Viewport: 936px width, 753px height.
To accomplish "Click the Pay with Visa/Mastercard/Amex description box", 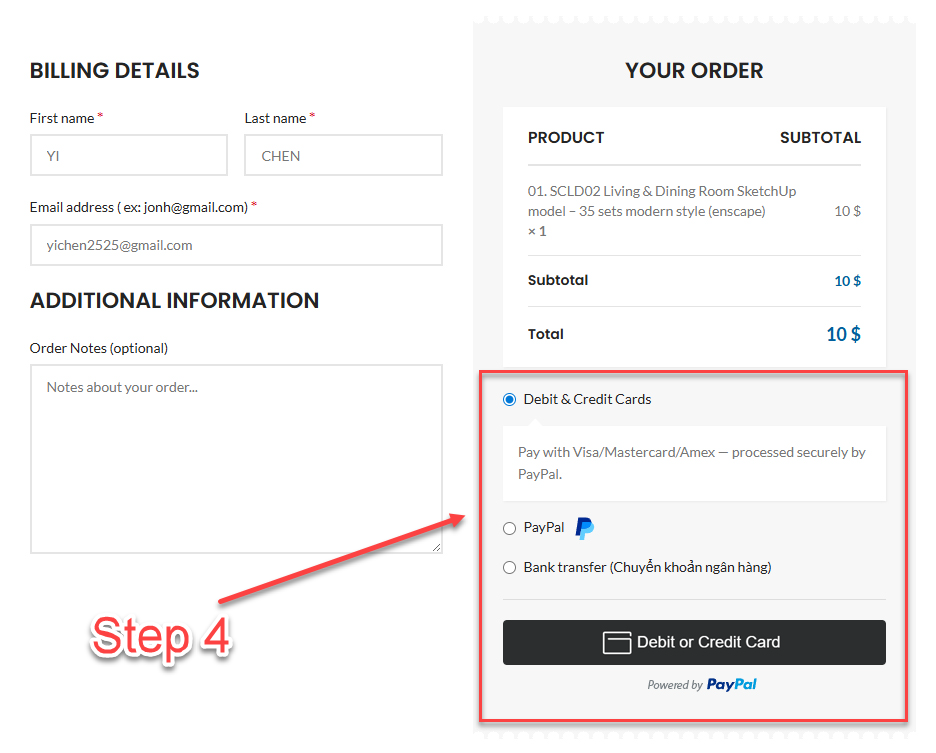I will click(x=694, y=463).
